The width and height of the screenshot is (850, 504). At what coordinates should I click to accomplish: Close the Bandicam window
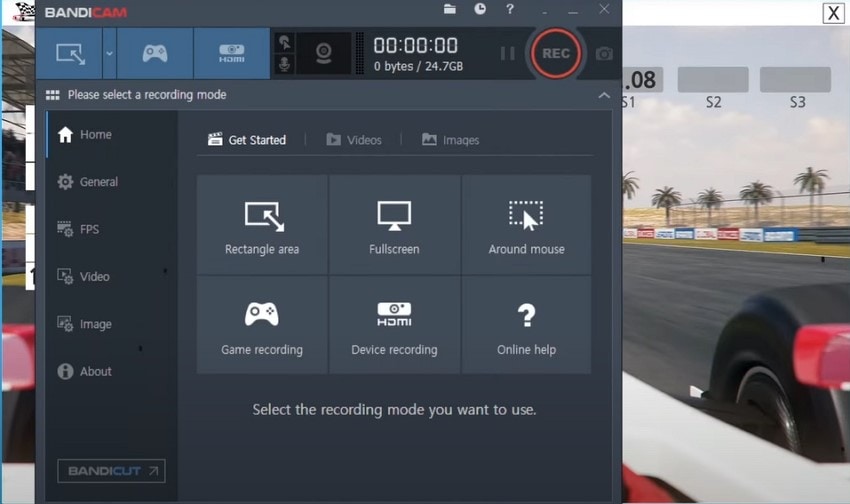(x=604, y=9)
